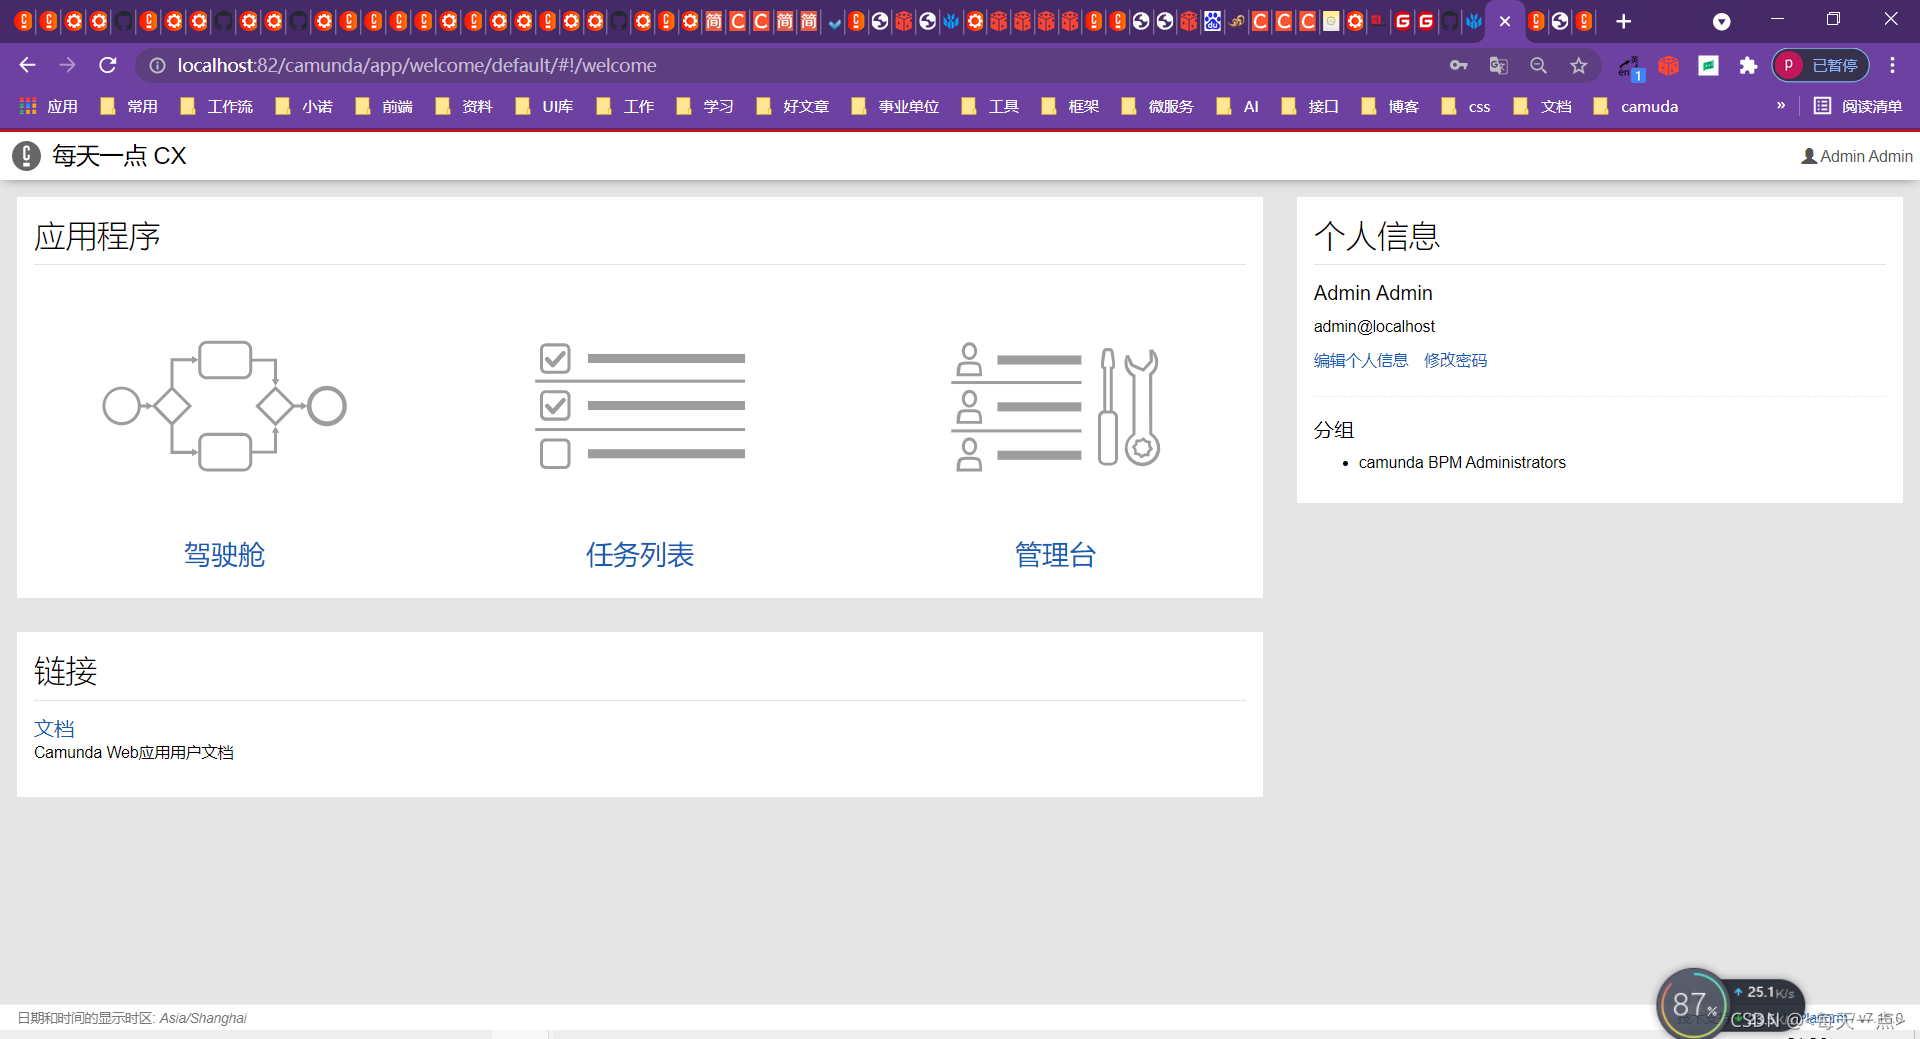The height and width of the screenshot is (1039, 1920).
Task: Click the timezone text Asia/Shanghai in footer
Action: [203, 1018]
